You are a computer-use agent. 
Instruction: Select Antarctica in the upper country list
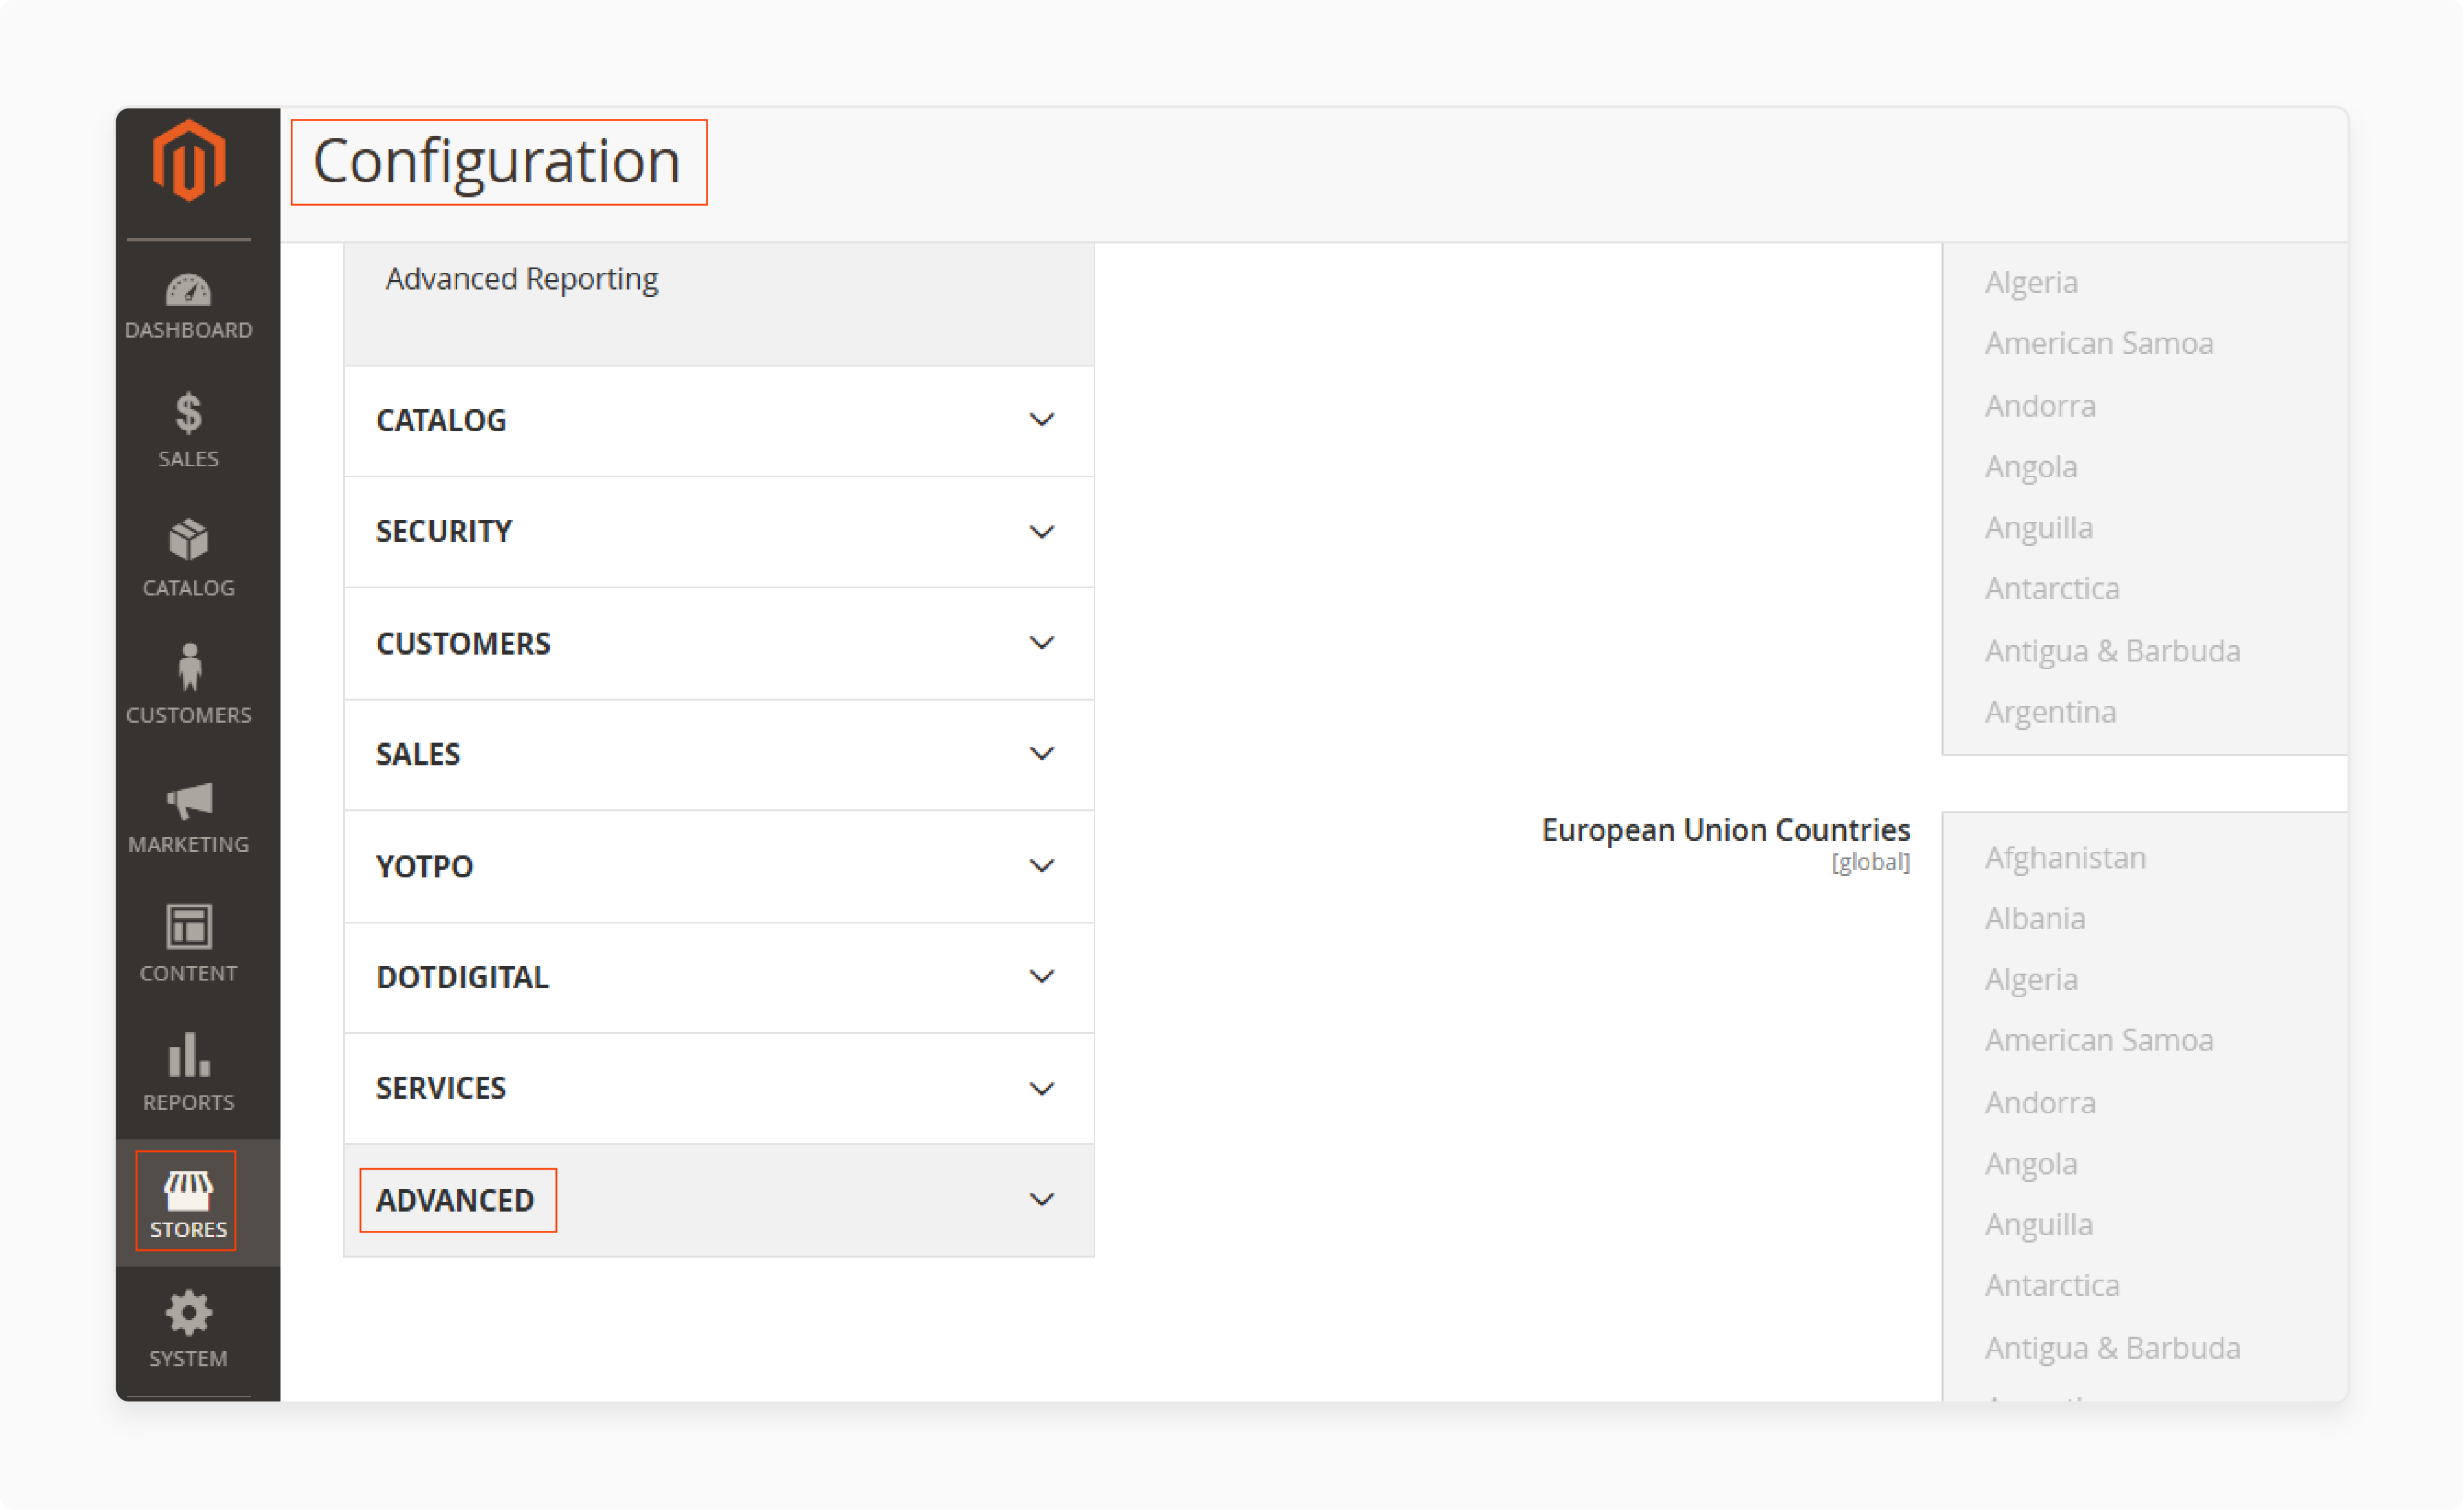pyautogui.click(x=2052, y=589)
